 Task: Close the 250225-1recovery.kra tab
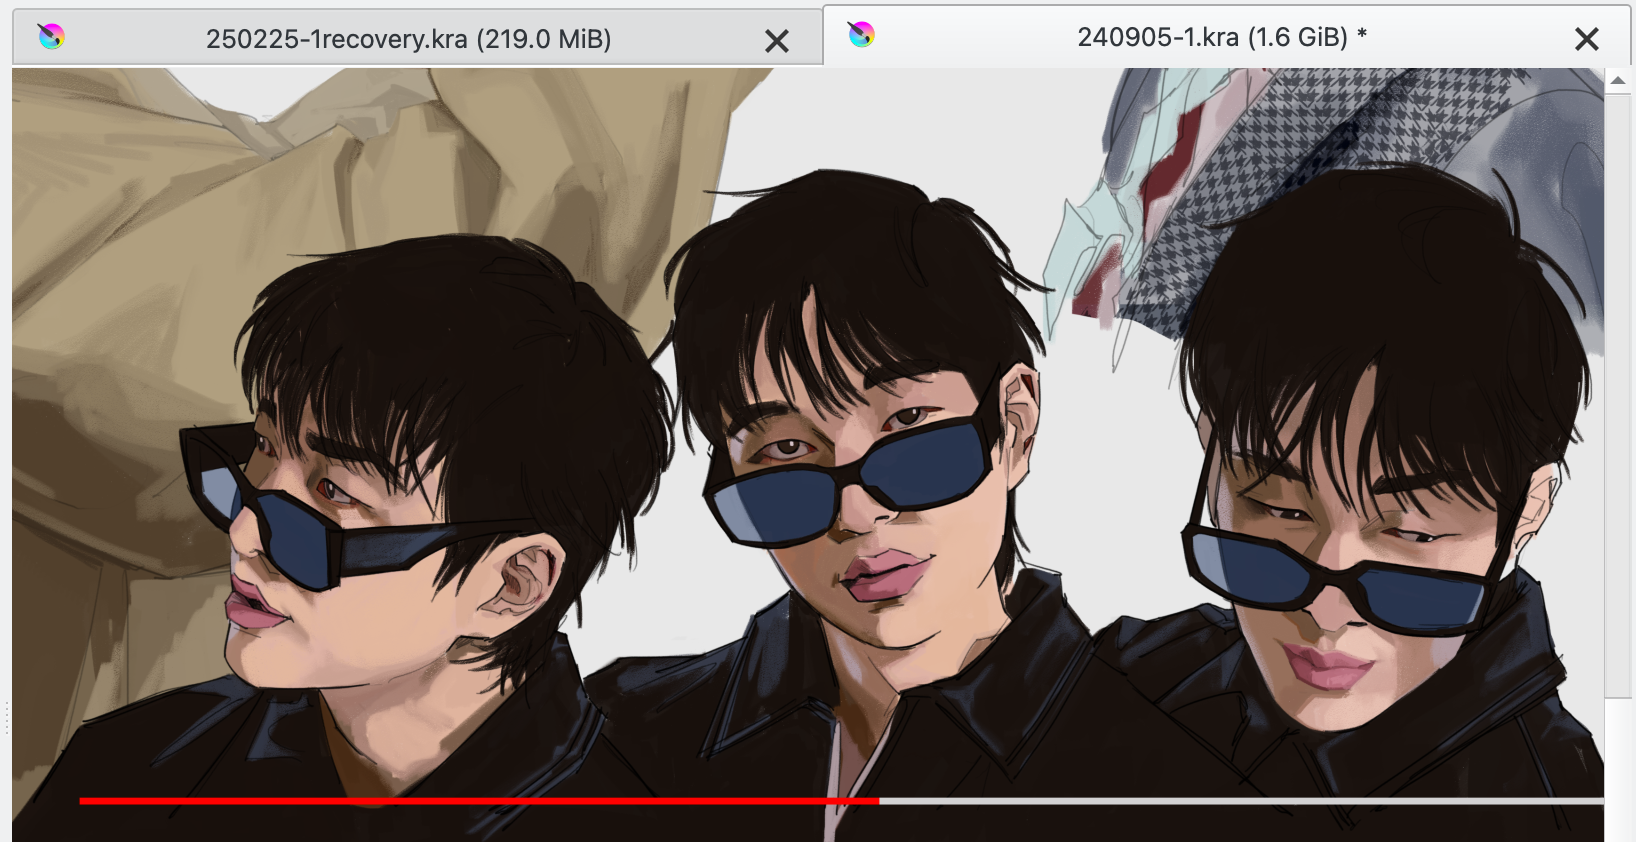pos(777,41)
